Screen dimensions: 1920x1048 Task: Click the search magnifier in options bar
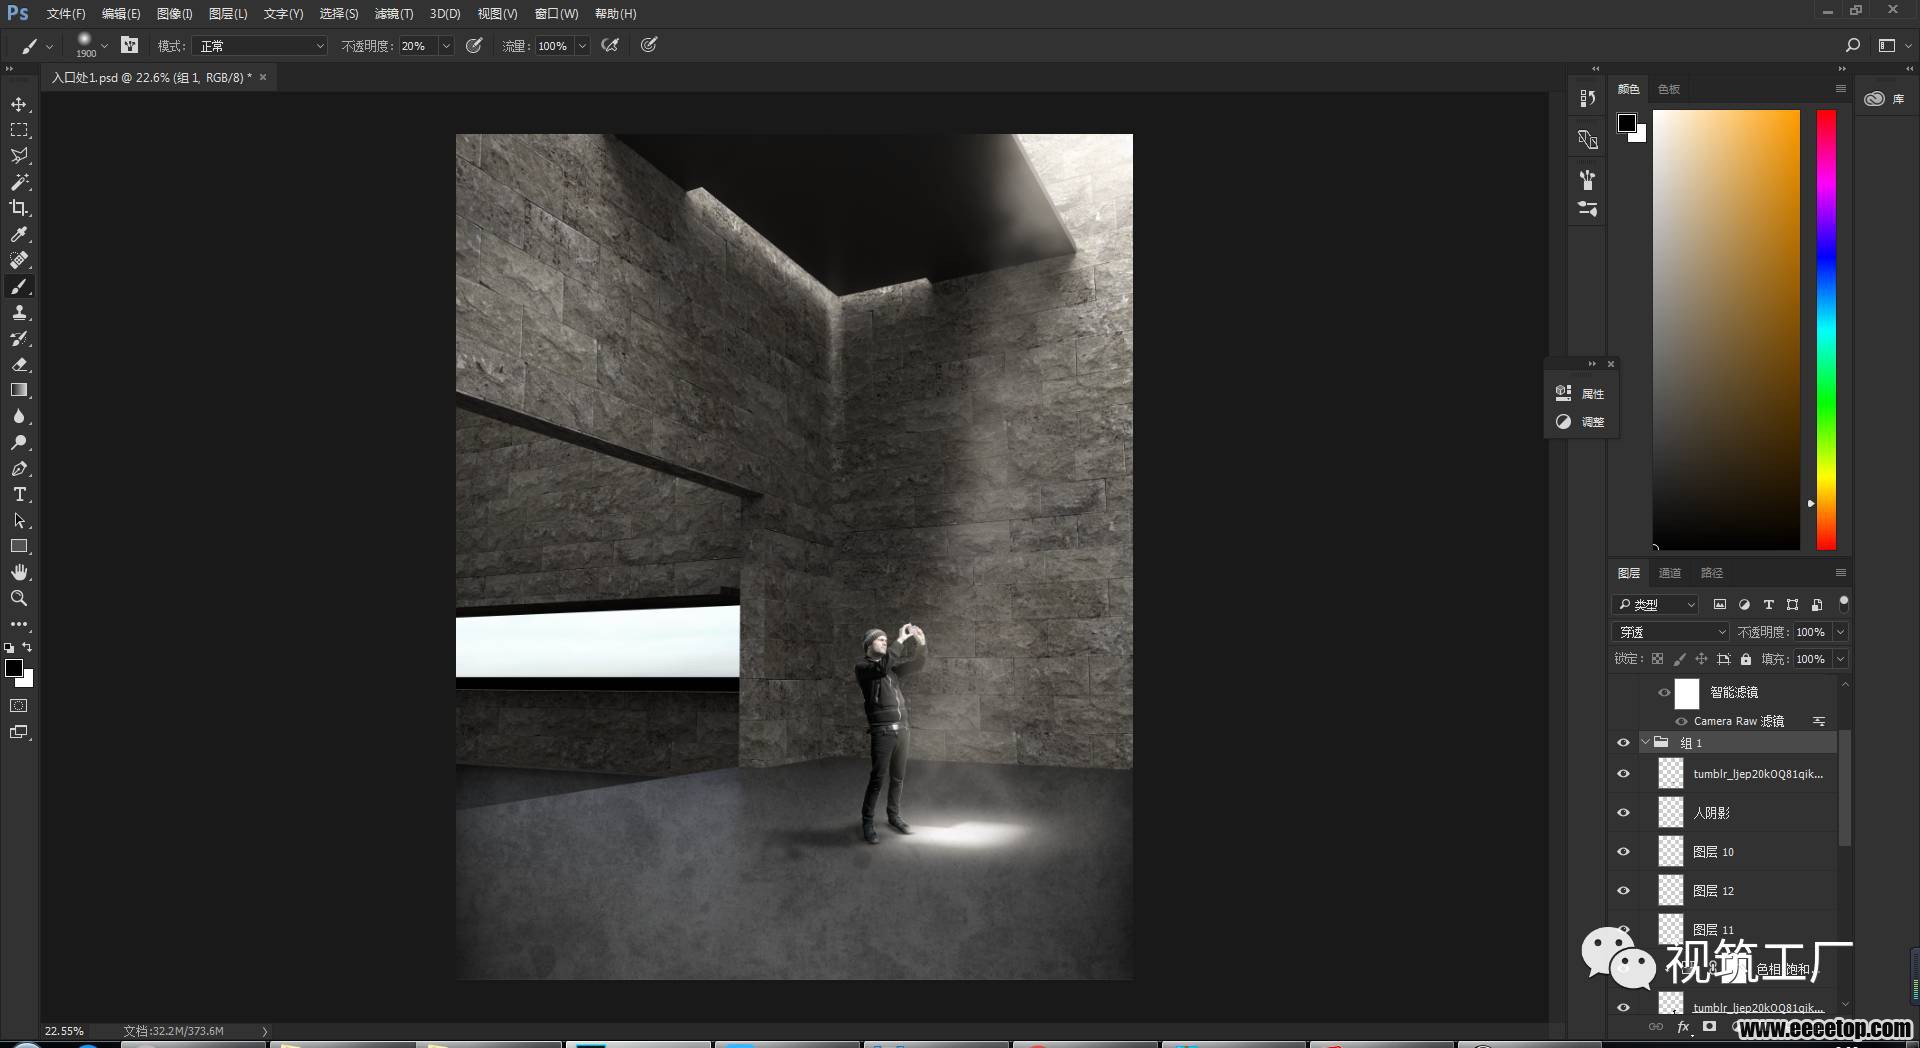tap(1852, 45)
